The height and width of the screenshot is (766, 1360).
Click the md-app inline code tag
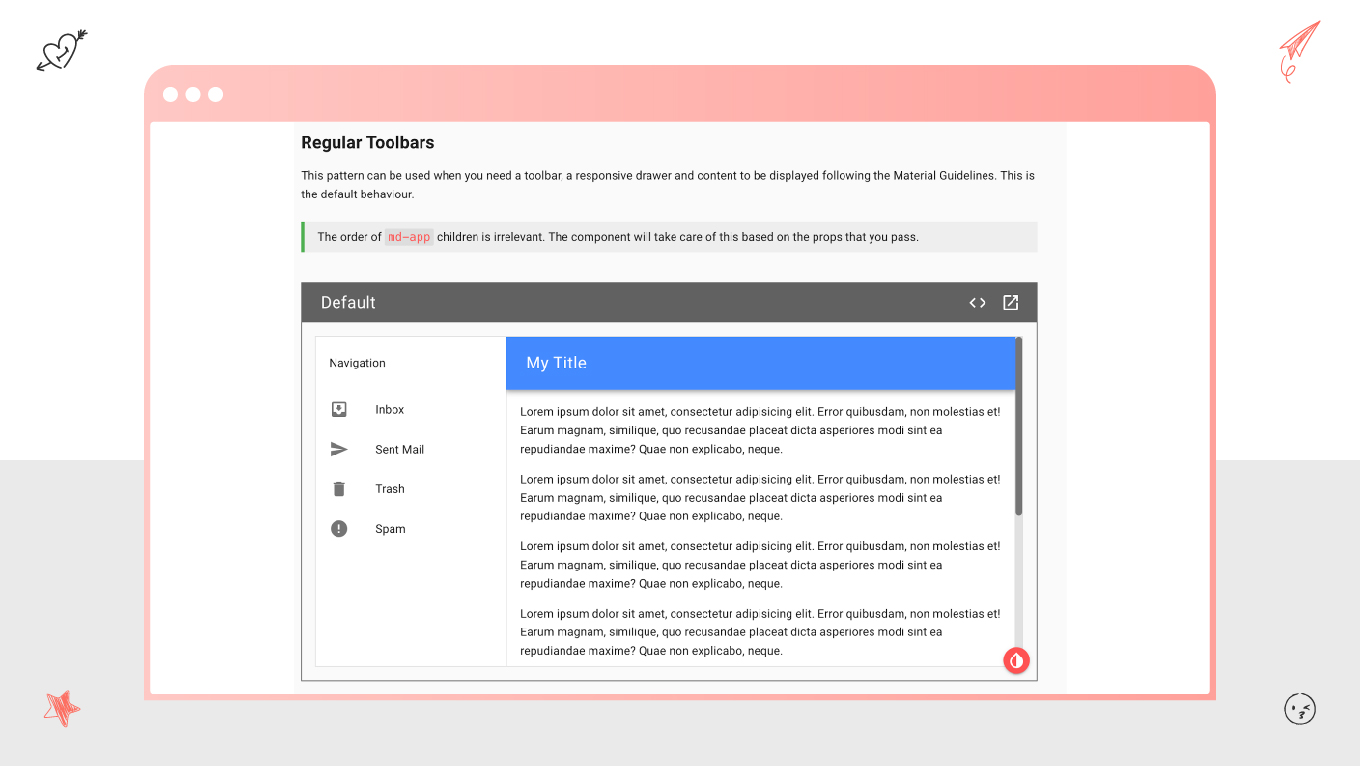point(409,237)
